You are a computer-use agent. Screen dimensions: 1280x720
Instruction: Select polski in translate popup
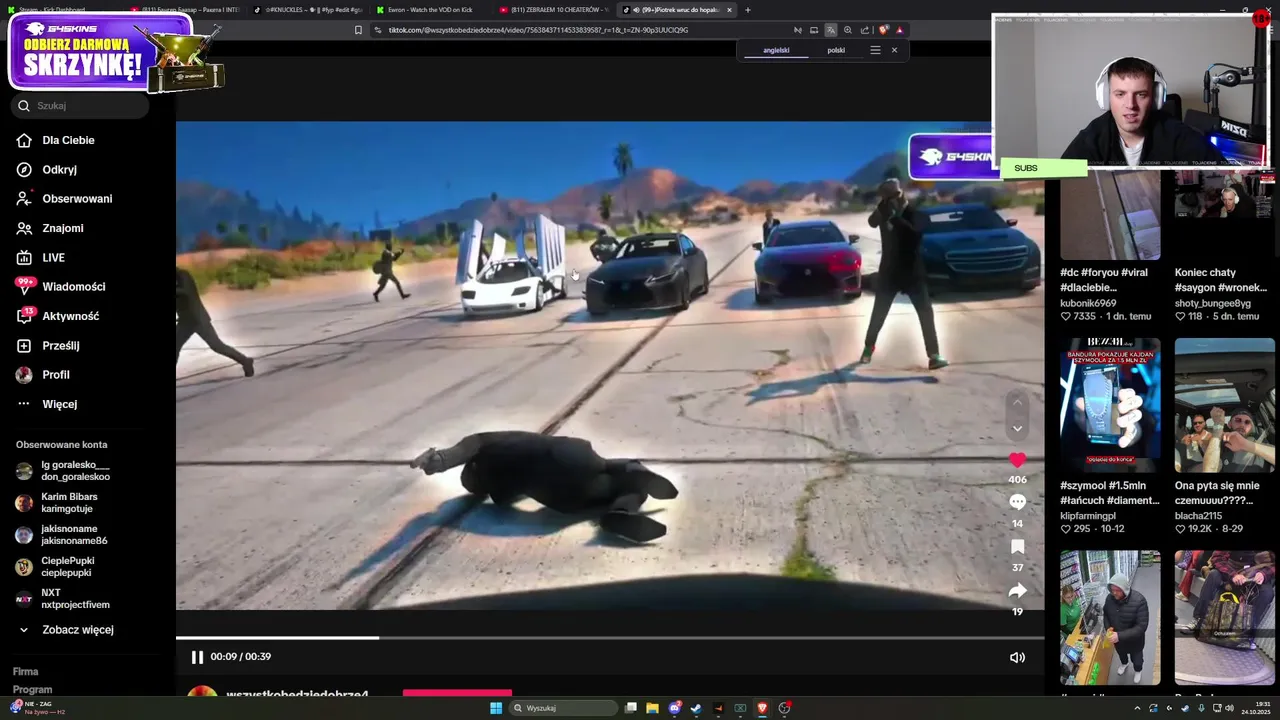click(x=836, y=50)
